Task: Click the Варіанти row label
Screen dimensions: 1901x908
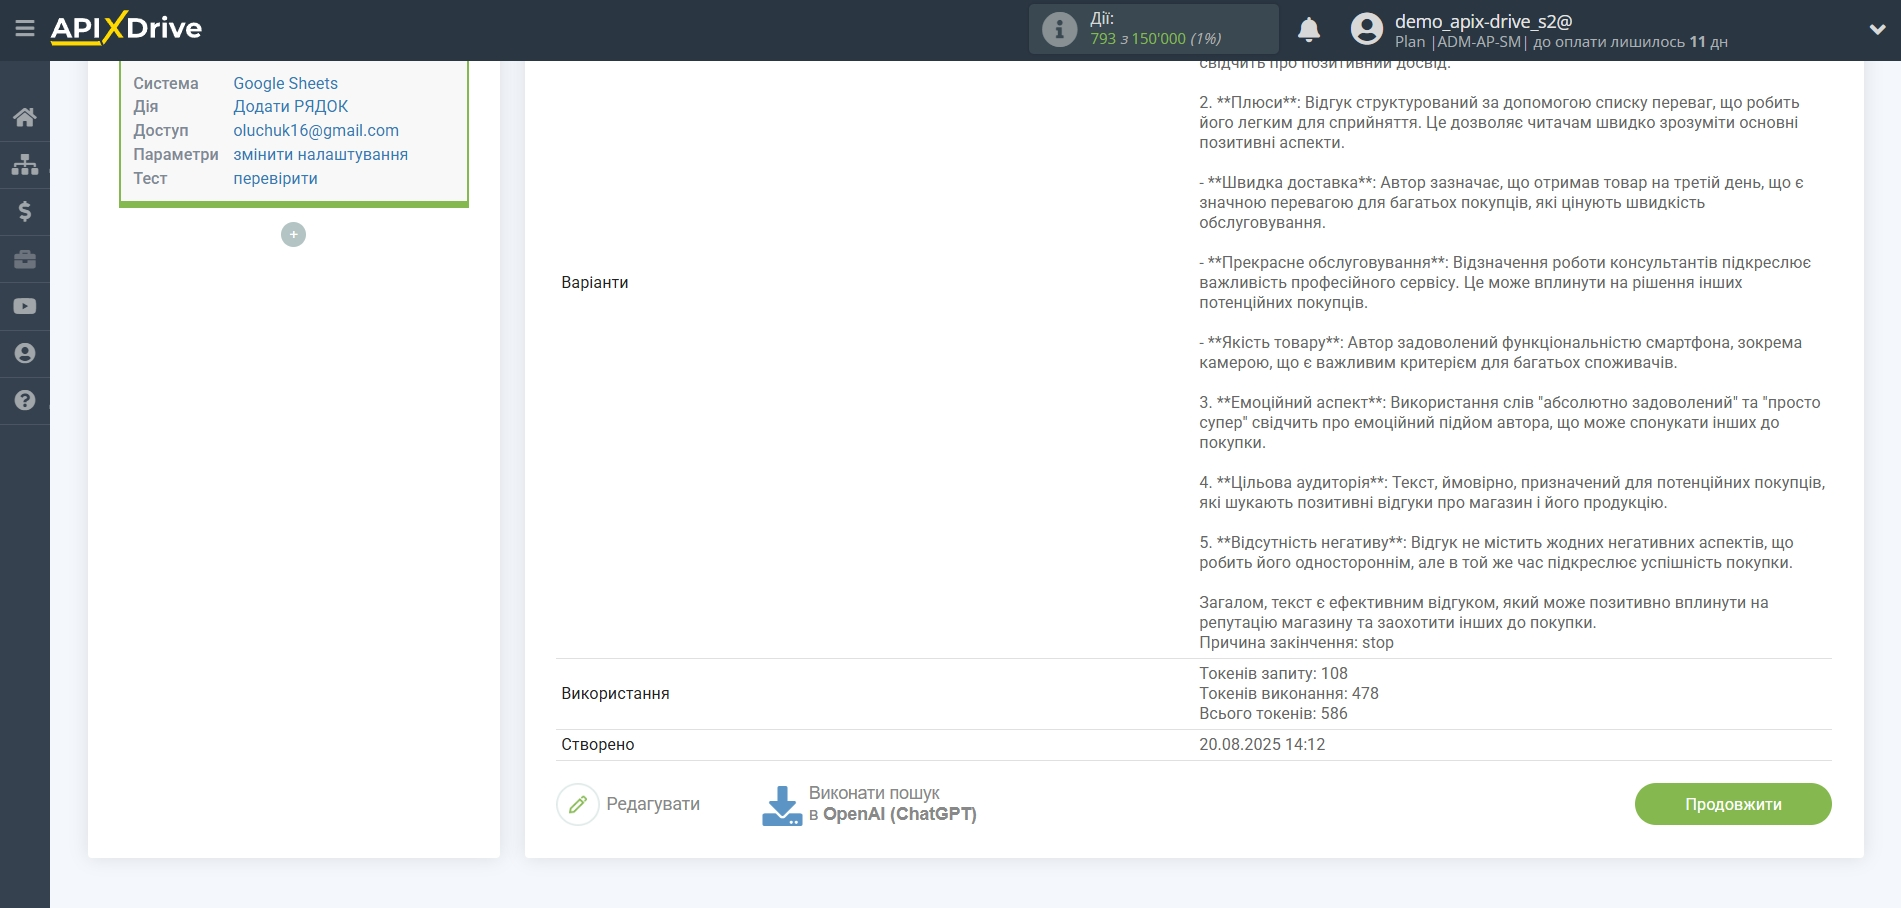Action: click(595, 282)
